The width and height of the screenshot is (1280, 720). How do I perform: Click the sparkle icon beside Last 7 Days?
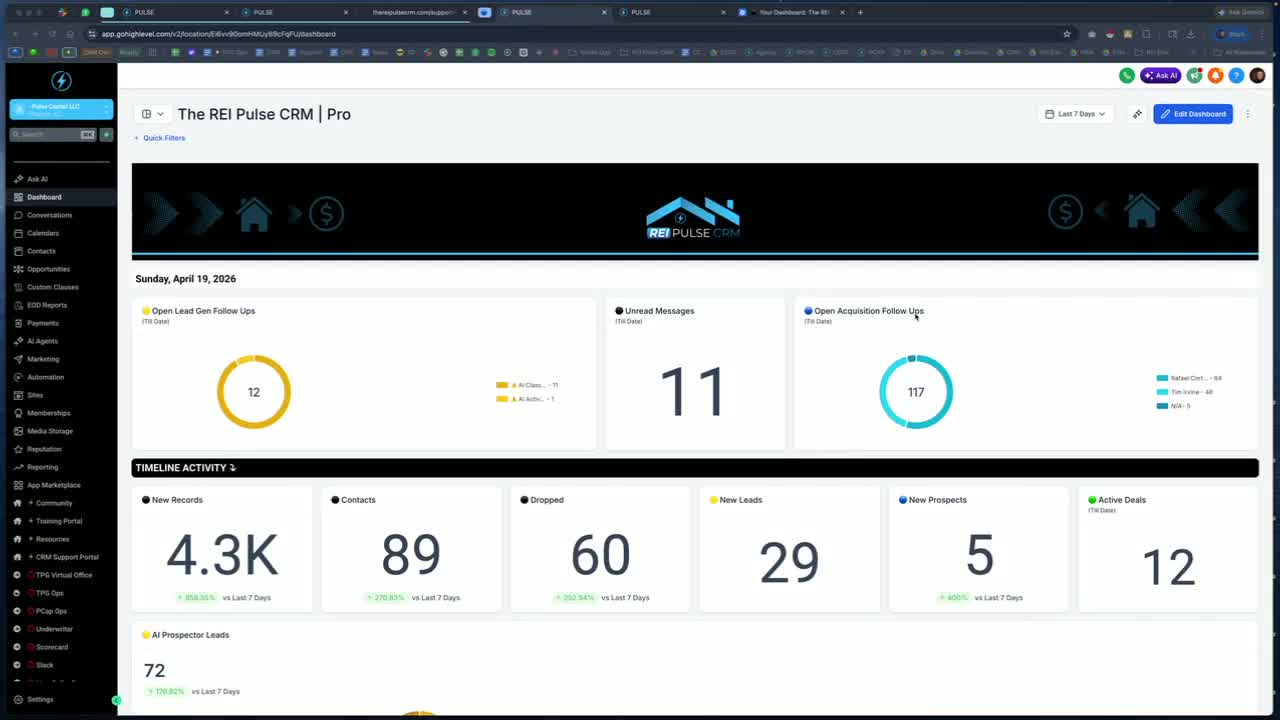click(1137, 114)
